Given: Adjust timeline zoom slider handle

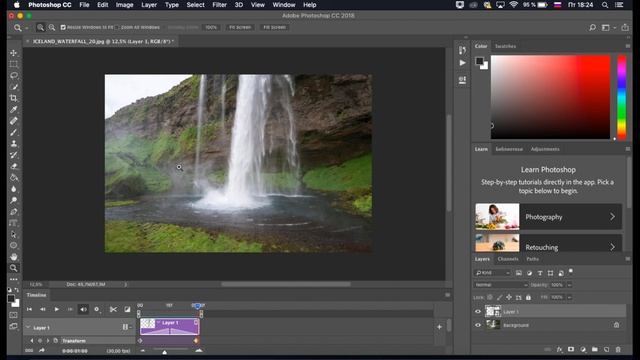Looking at the screenshot, I should click(164, 352).
